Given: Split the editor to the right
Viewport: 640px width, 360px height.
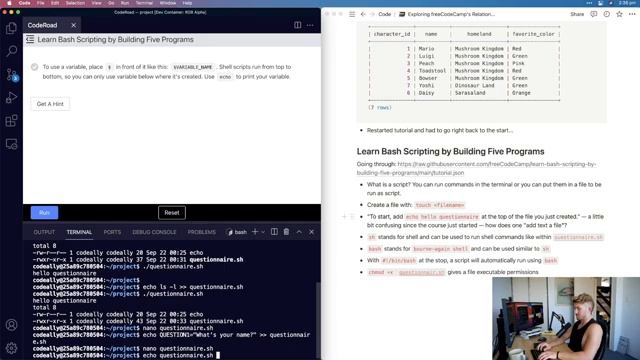Looking at the screenshot, I should click(298, 25).
